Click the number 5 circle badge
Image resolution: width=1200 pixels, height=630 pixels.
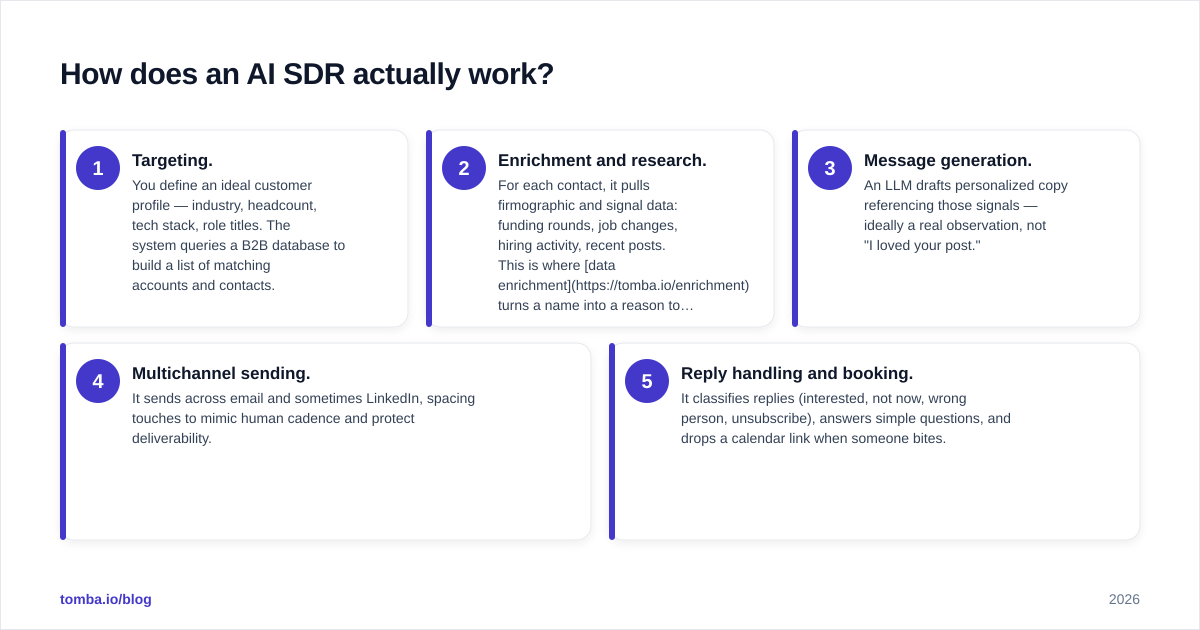(x=647, y=381)
